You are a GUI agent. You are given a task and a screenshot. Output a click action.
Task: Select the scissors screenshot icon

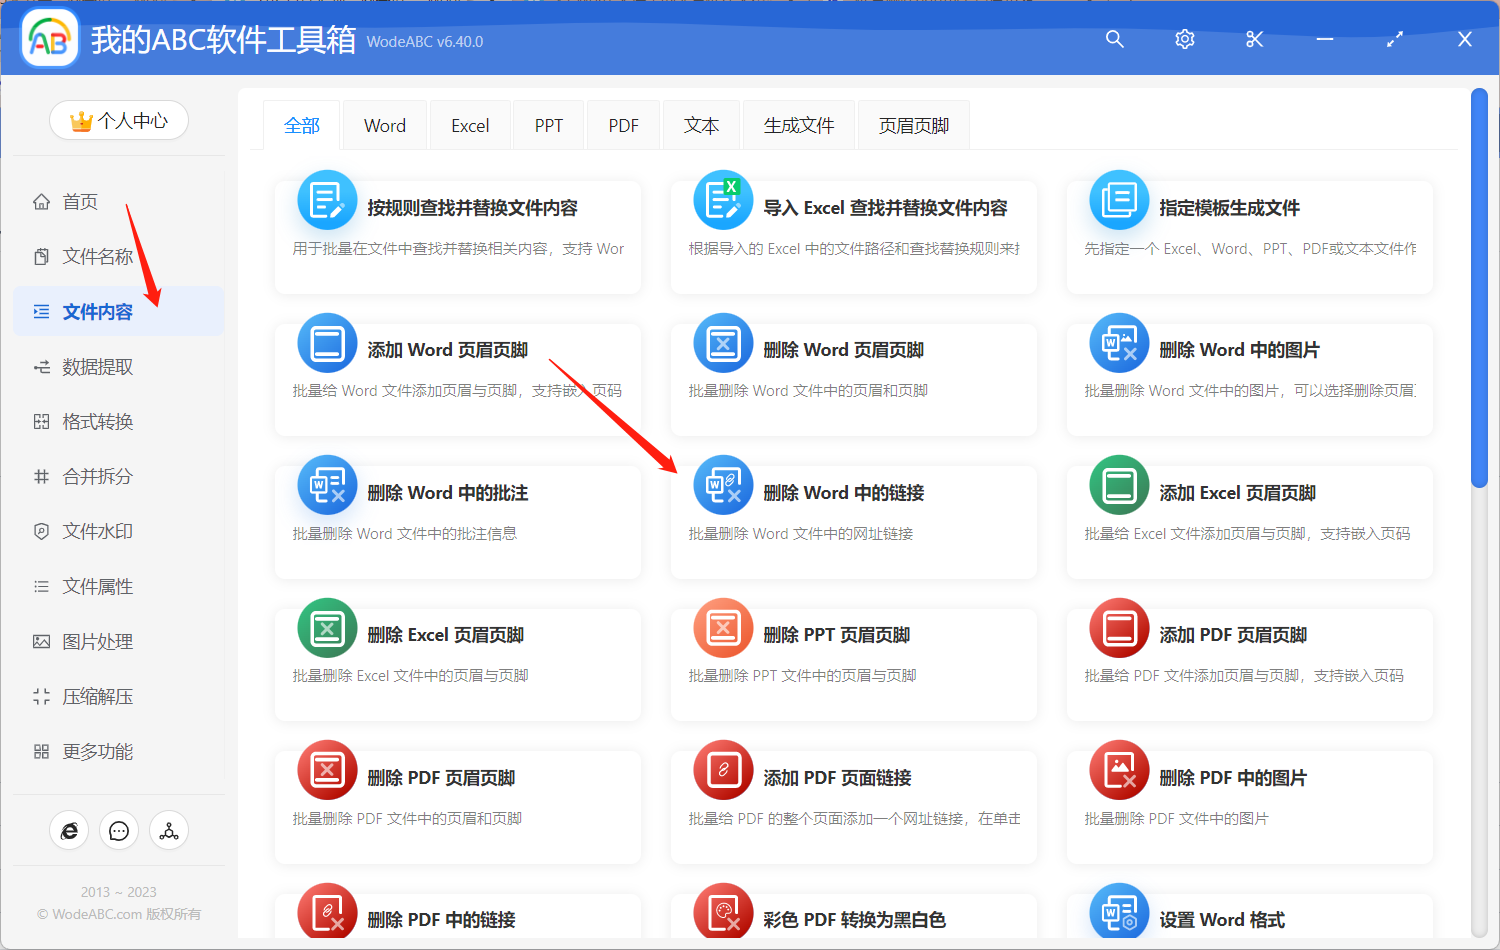point(1254,39)
